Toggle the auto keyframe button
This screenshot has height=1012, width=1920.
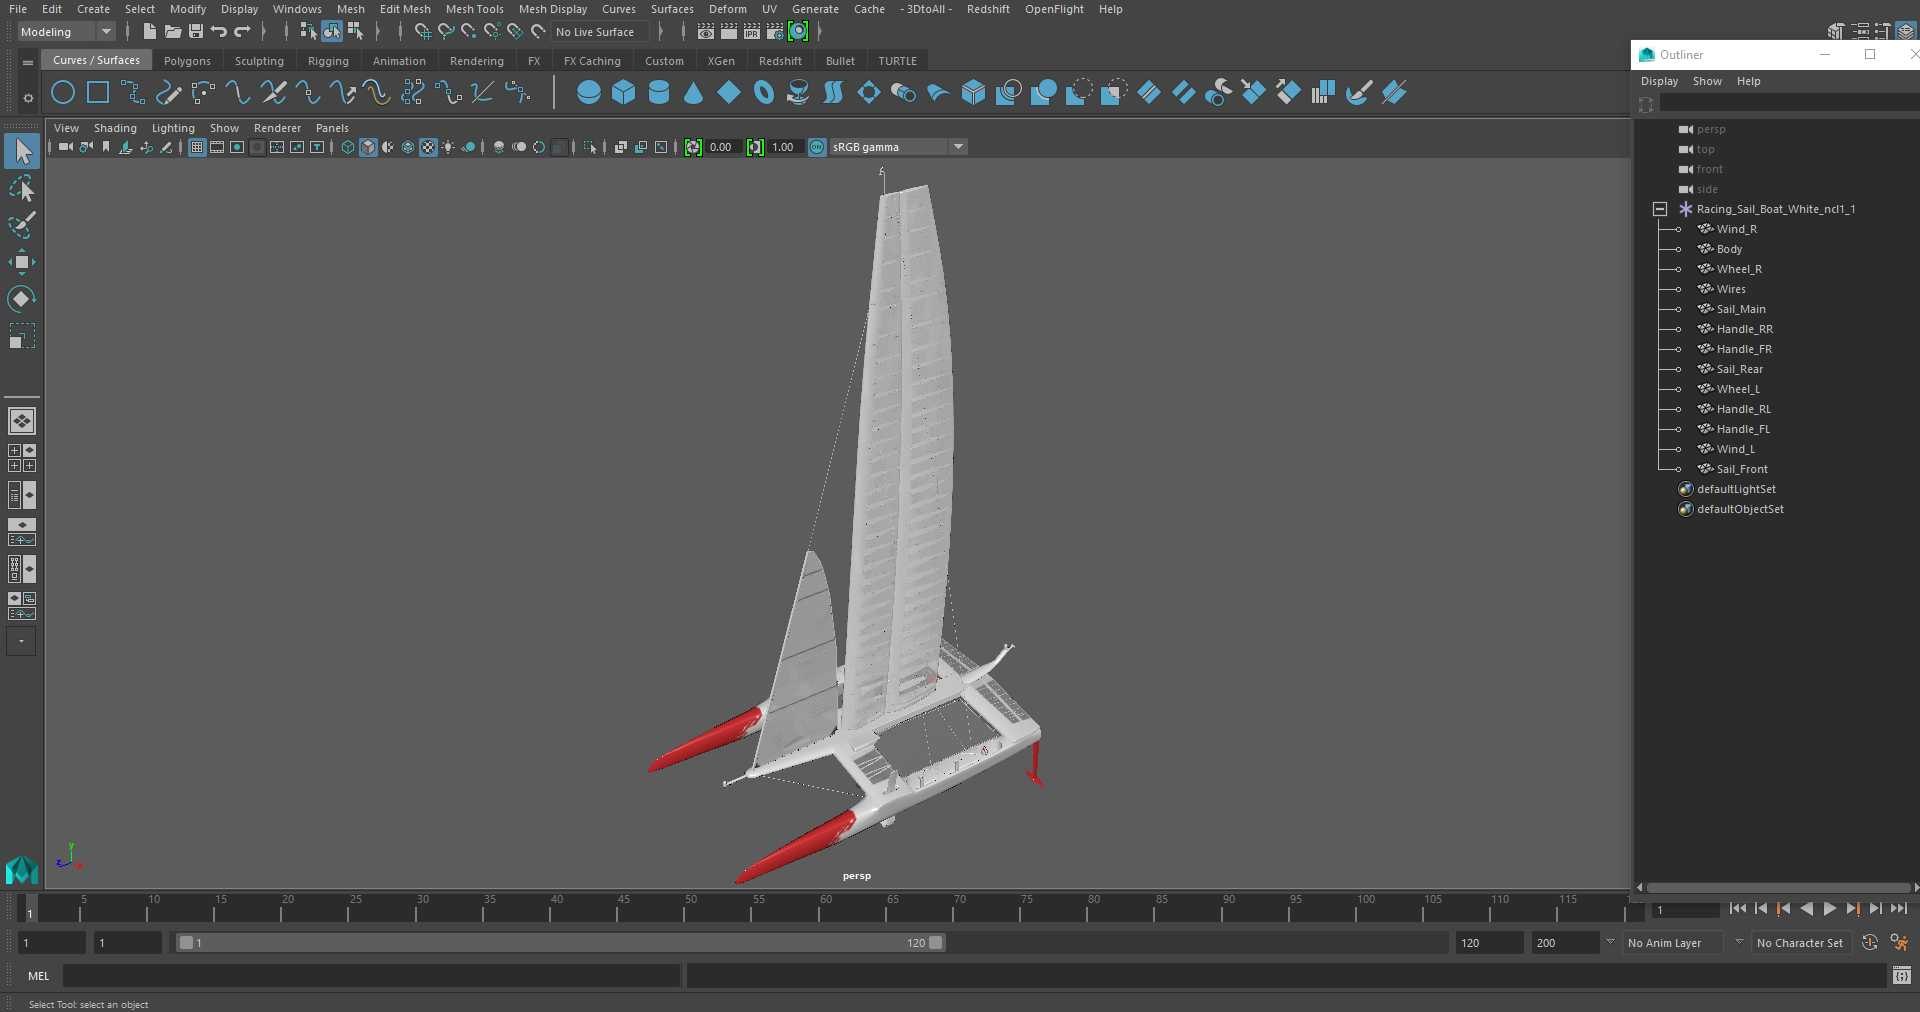[x=1869, y=943]
